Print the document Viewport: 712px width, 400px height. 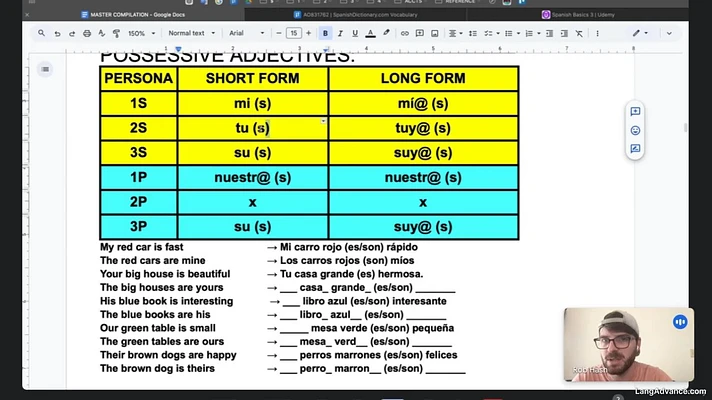tap(87, 33)
